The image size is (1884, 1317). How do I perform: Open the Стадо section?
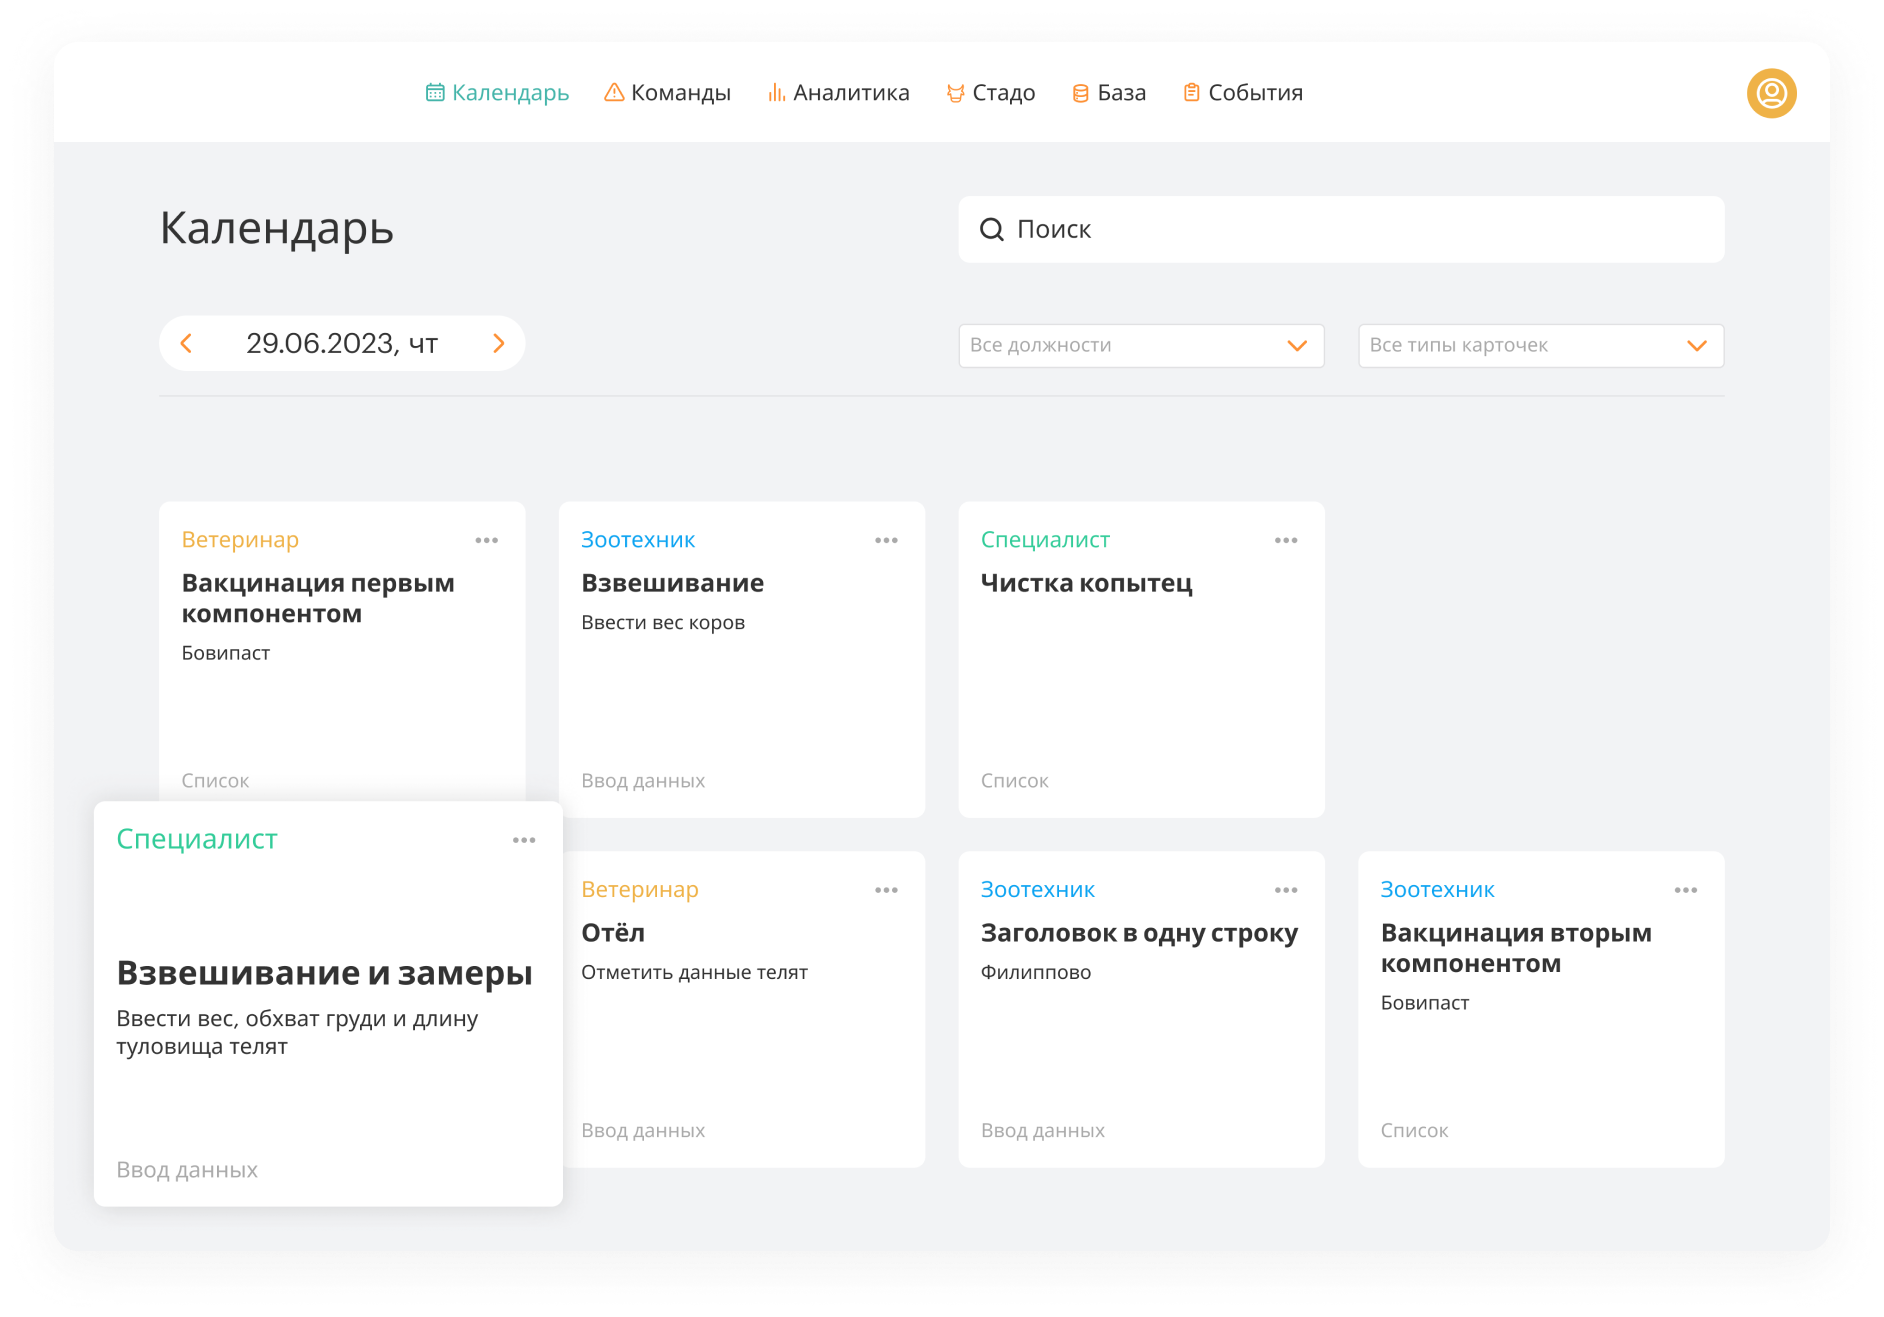click(x=990, y=93)
